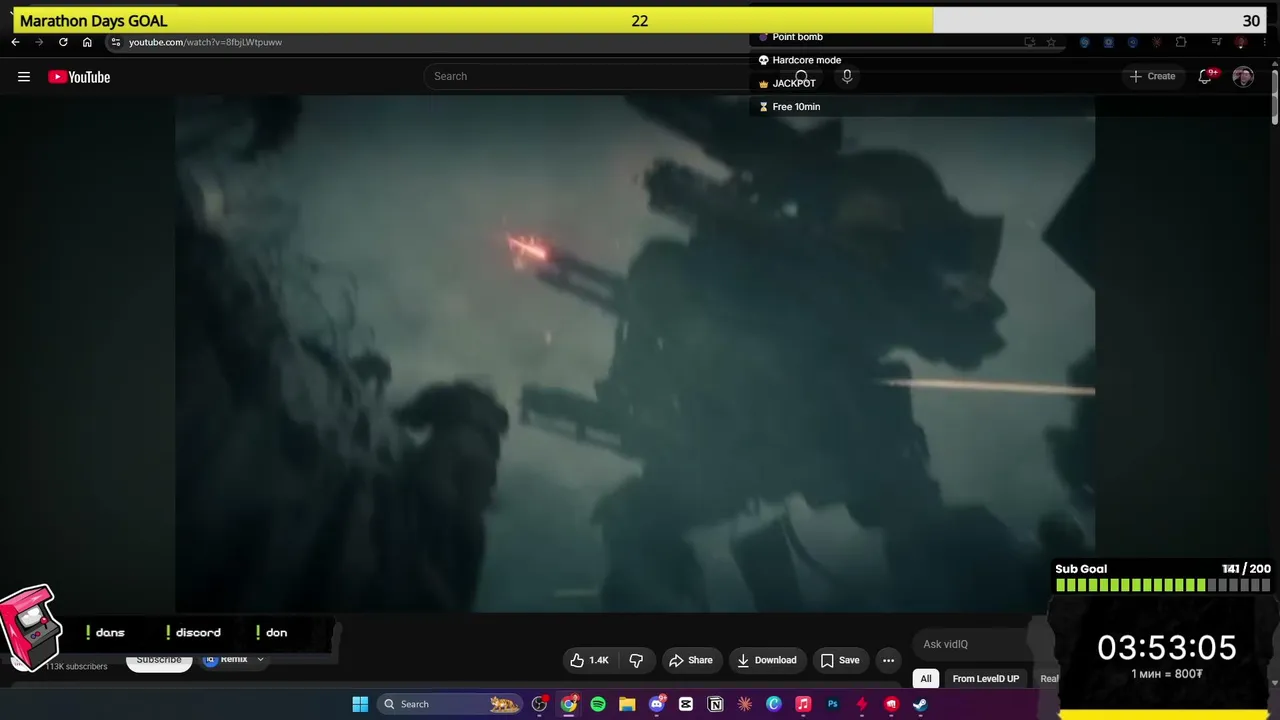The image size is (1280, 720).
Task: Dislike the video
Action: coord(636,660)
